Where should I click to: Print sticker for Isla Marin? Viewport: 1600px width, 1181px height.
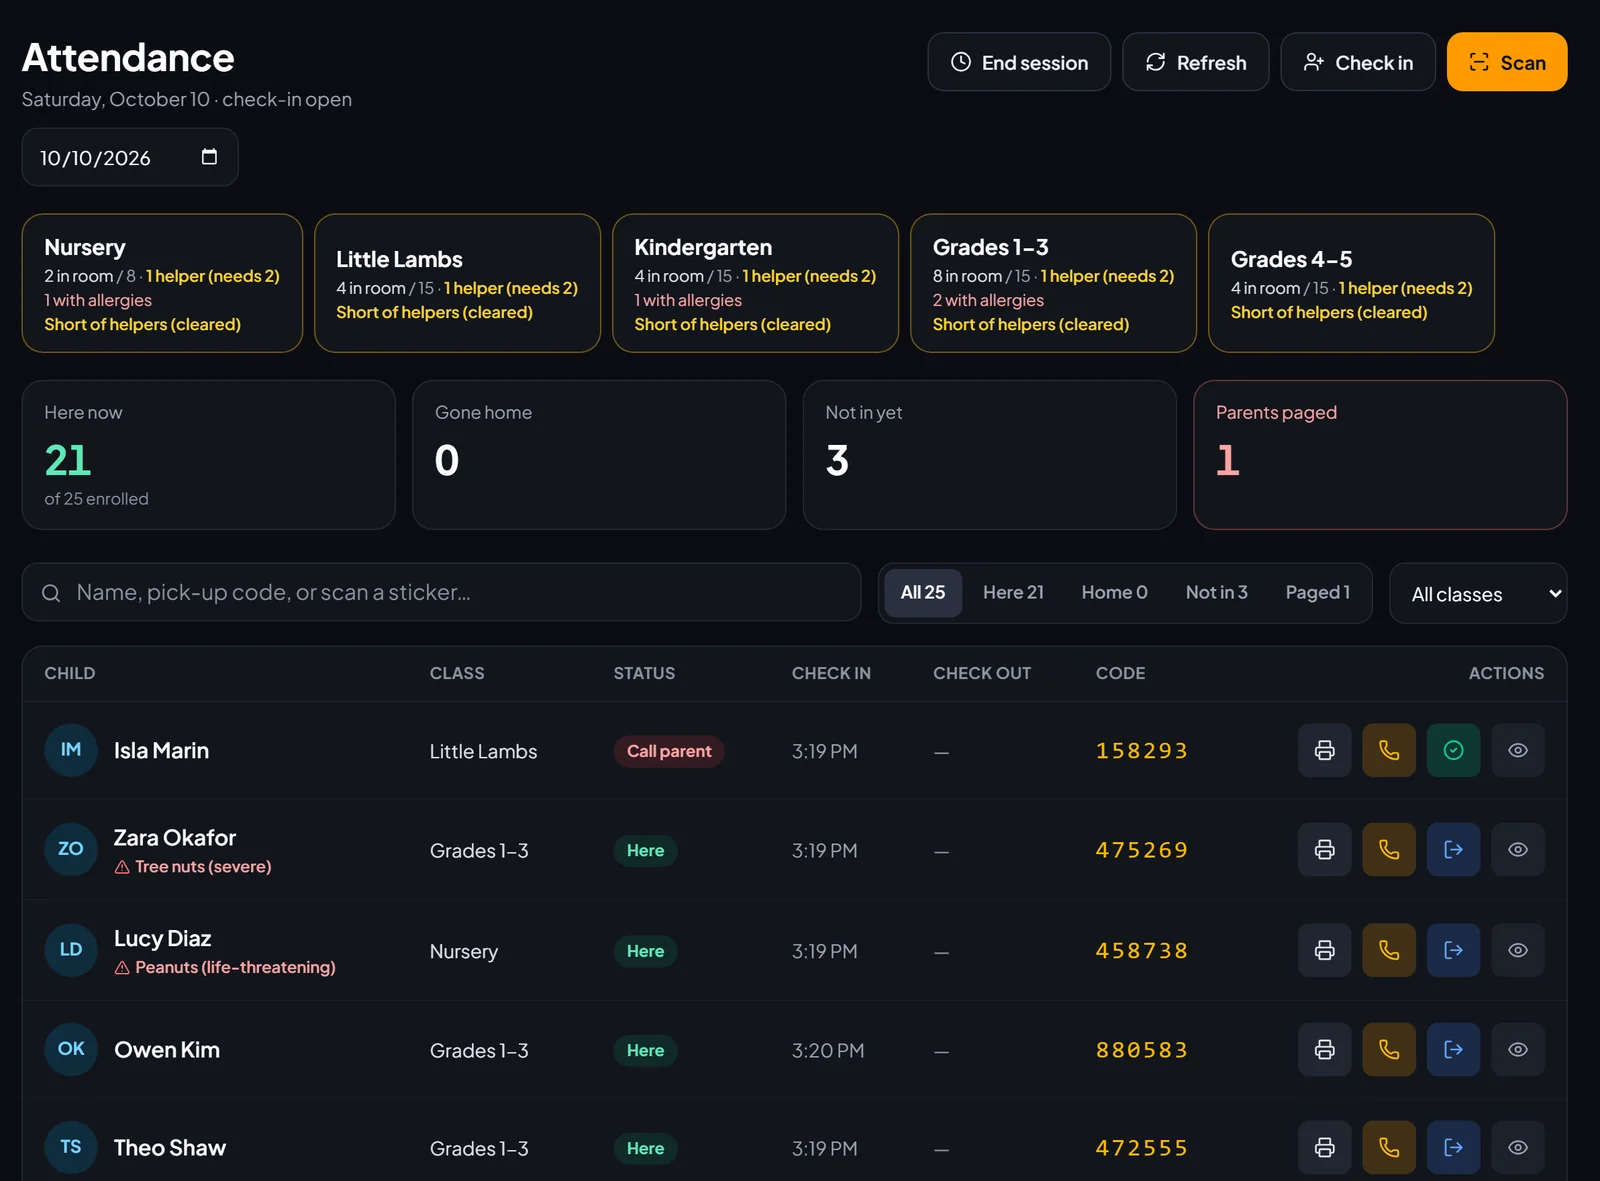1324,750
